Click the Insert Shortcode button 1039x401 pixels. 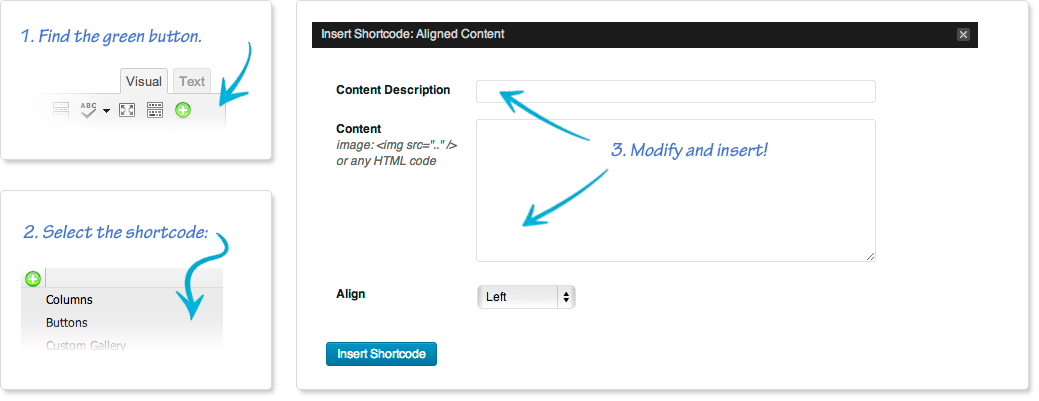[381, 354]
